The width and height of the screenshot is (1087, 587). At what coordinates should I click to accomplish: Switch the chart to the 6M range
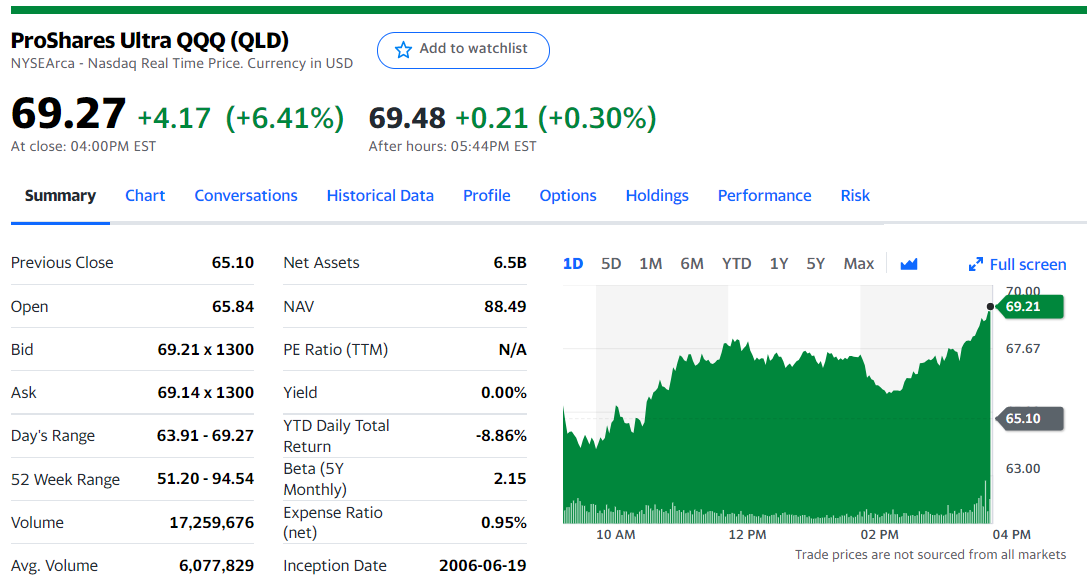pyautogui.click(x=691, y=264)
